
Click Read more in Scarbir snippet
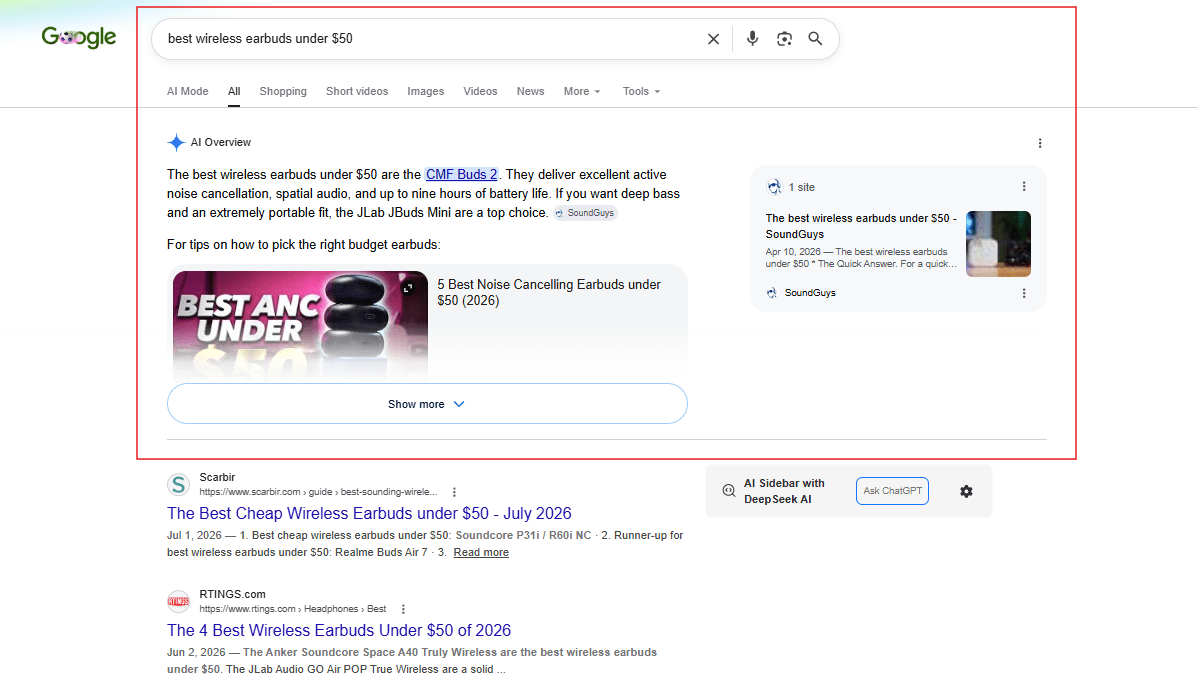coord(481,553)
